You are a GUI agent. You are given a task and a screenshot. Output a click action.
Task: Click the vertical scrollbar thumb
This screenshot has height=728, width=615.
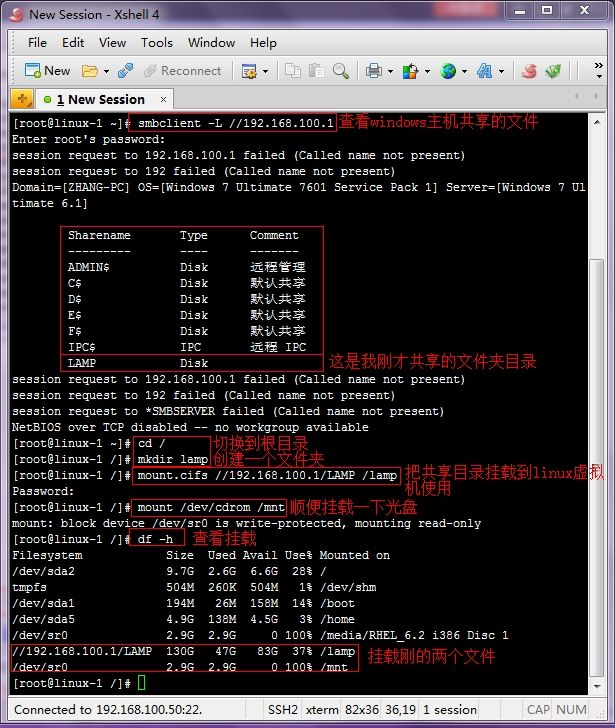(597, 467)
